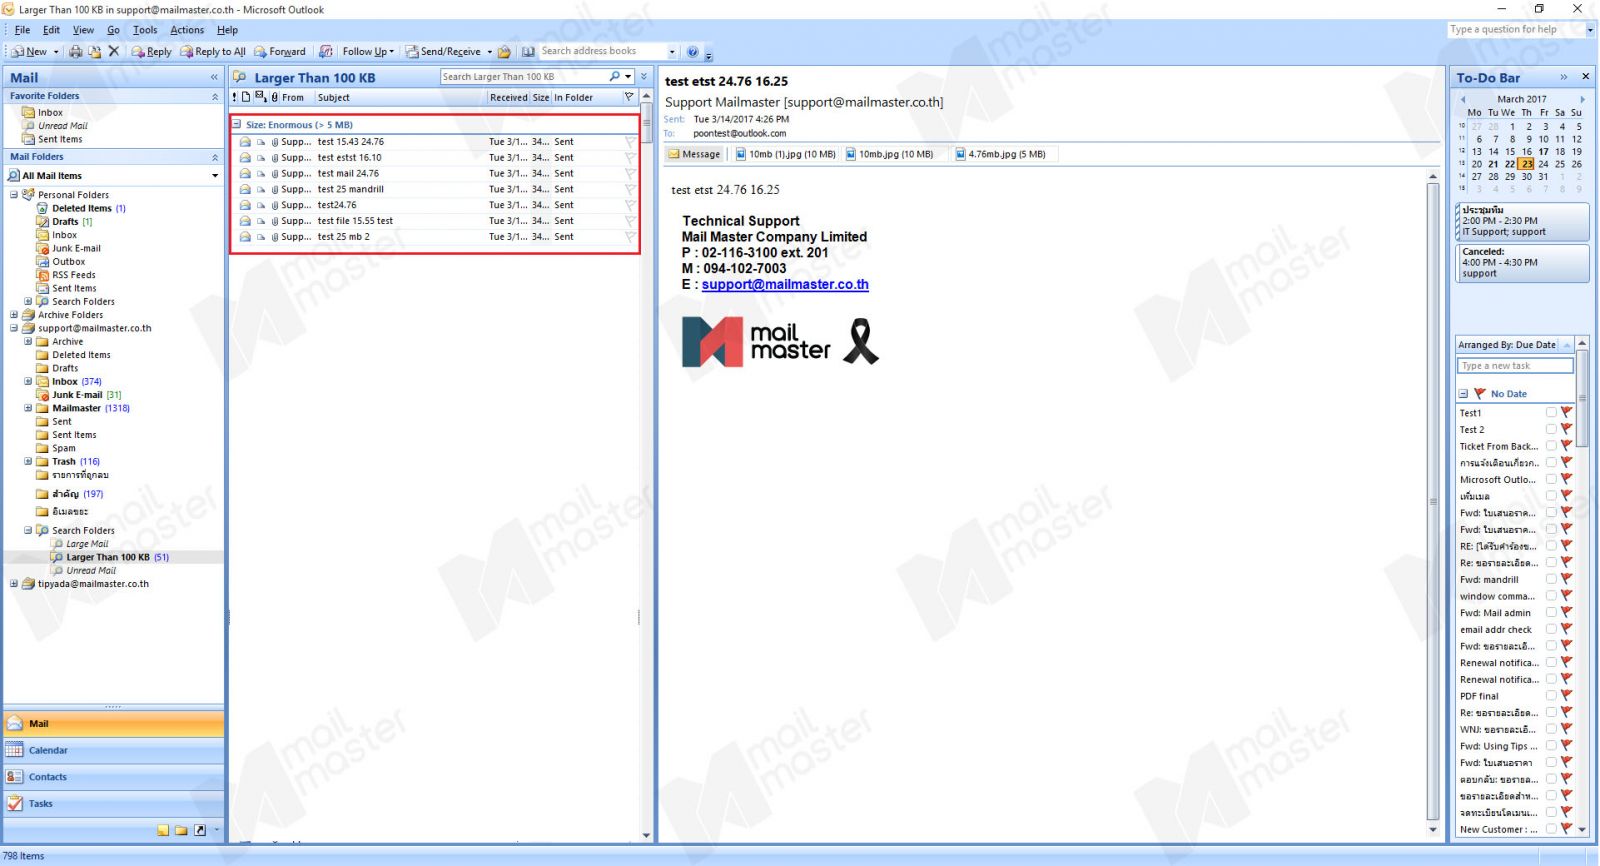The image size is (1600, 866).
Task: Open the Send/Receive dropdown arrow
Action: (489, 52)
